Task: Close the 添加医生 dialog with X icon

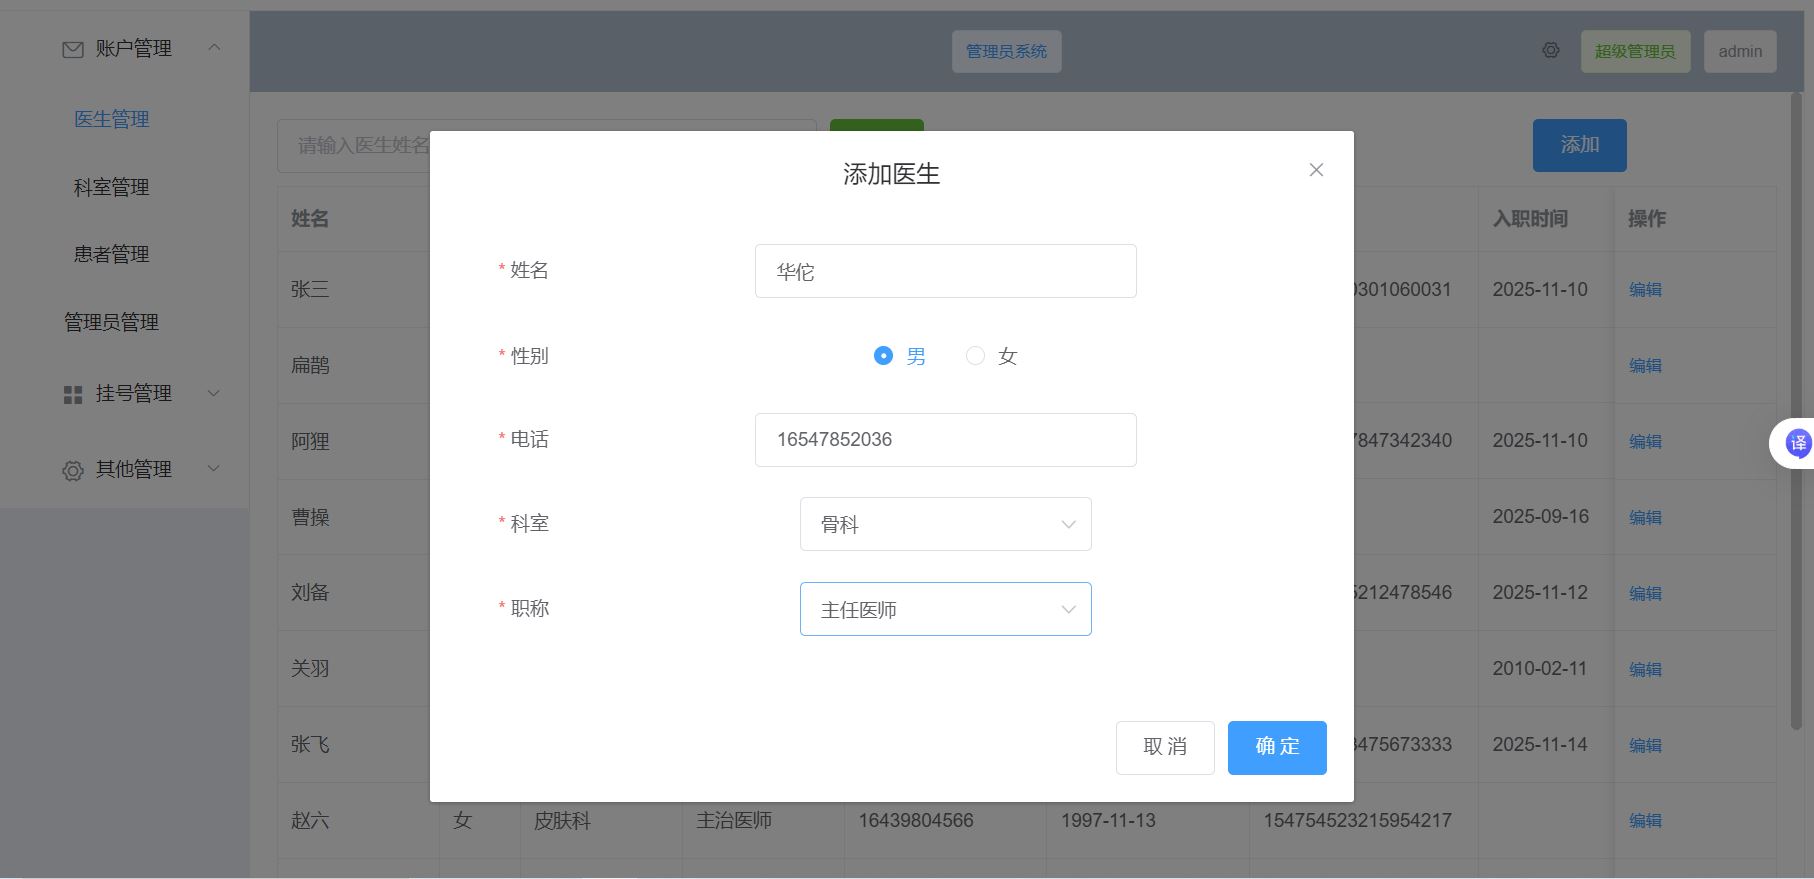Action: pyautogui.click(x=1316, y=170)
